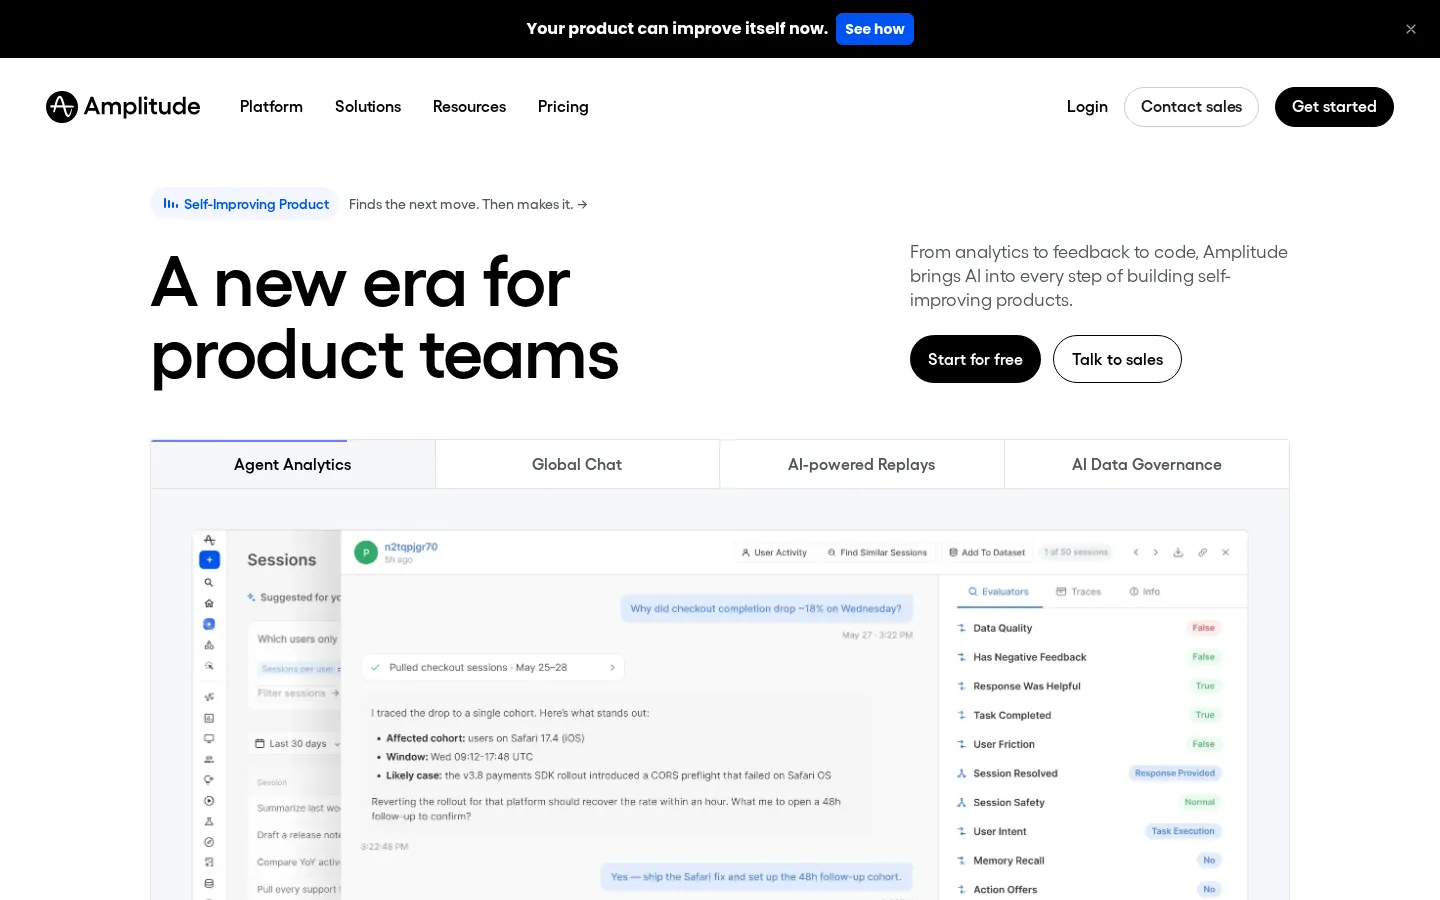Click the Task Completed evaluator
Screen dimensions: 1440x900
tap(1088, 715)
